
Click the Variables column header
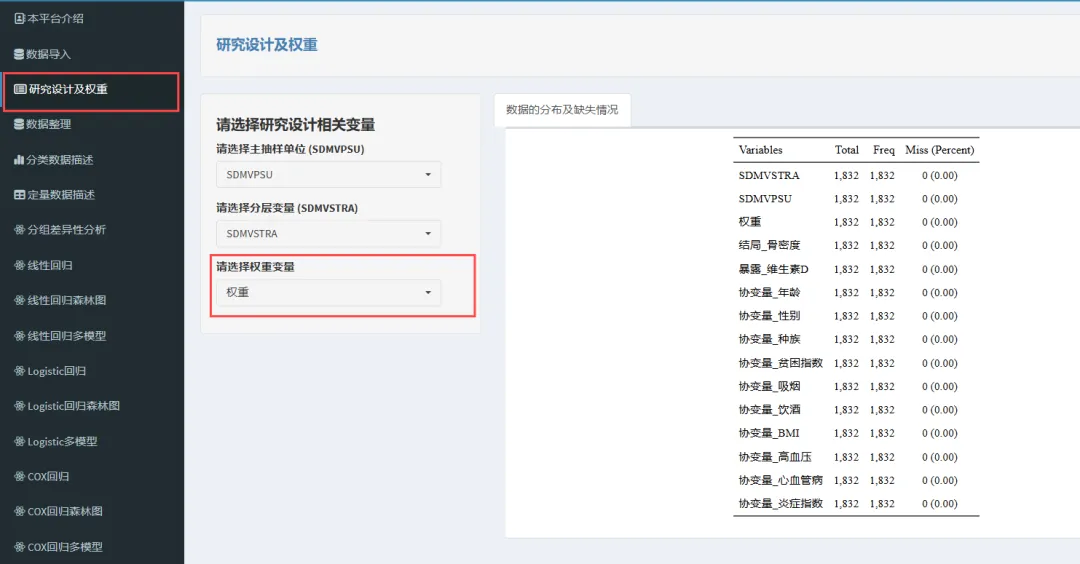pos(760,150)
